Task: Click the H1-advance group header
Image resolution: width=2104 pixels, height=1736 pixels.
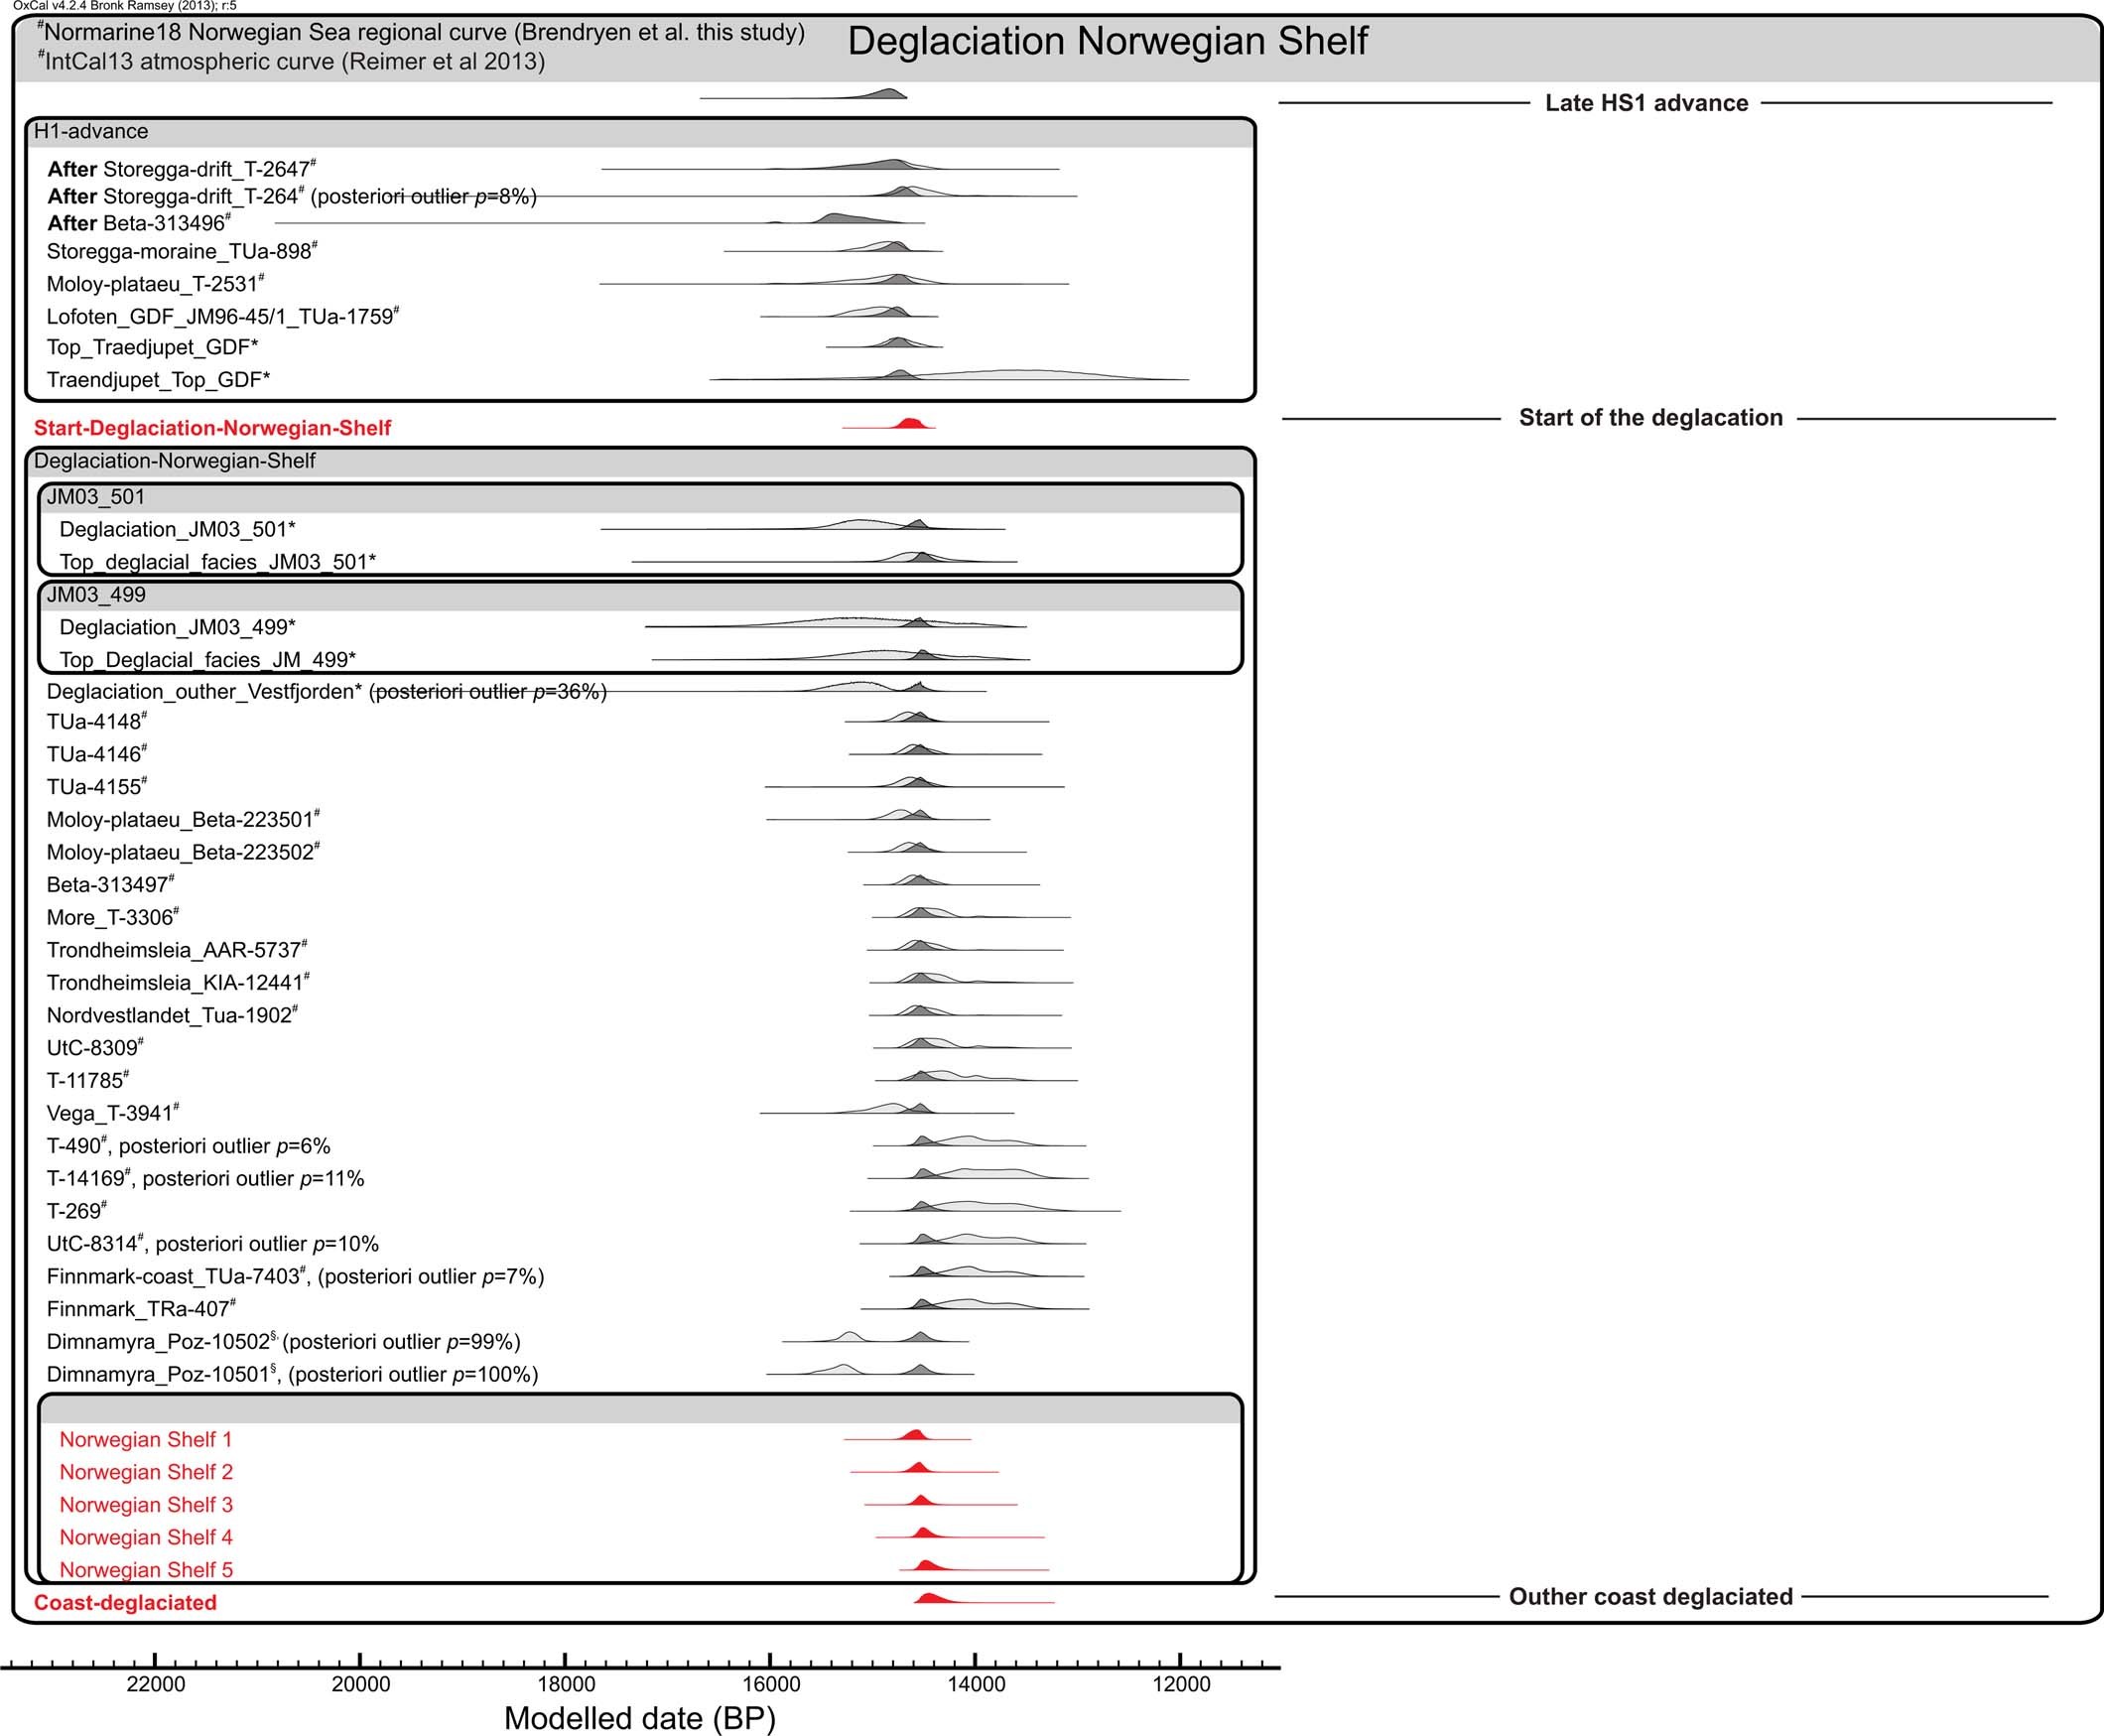Action: (x=90, y=130)
